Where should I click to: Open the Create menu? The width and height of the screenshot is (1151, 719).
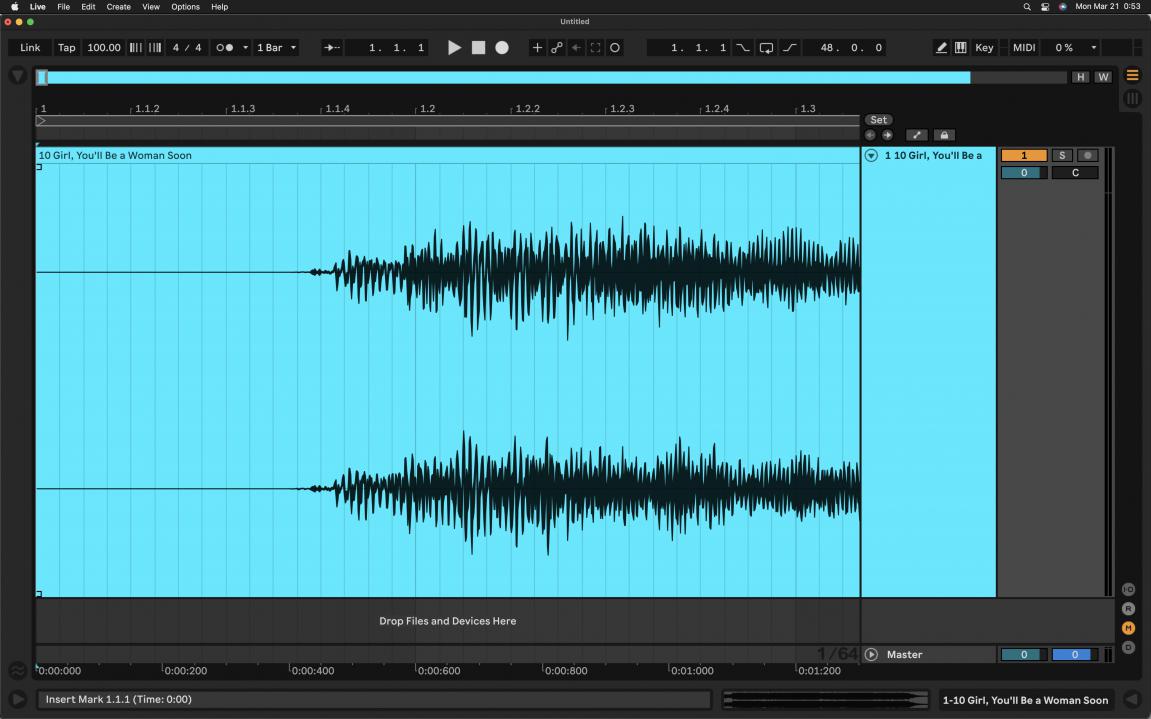[x=118, y=7]
